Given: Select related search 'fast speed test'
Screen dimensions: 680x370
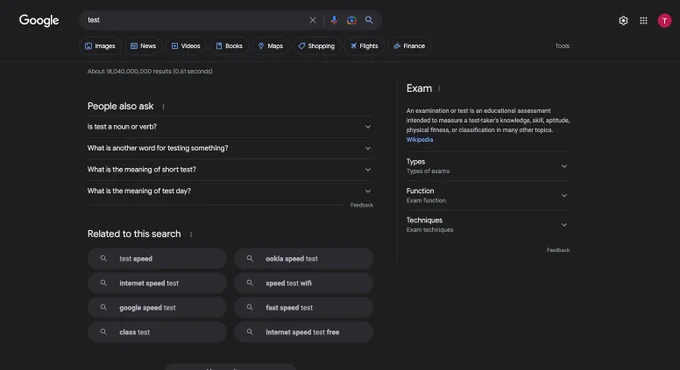Looking at the screenshot, I should tap(304, 308).
